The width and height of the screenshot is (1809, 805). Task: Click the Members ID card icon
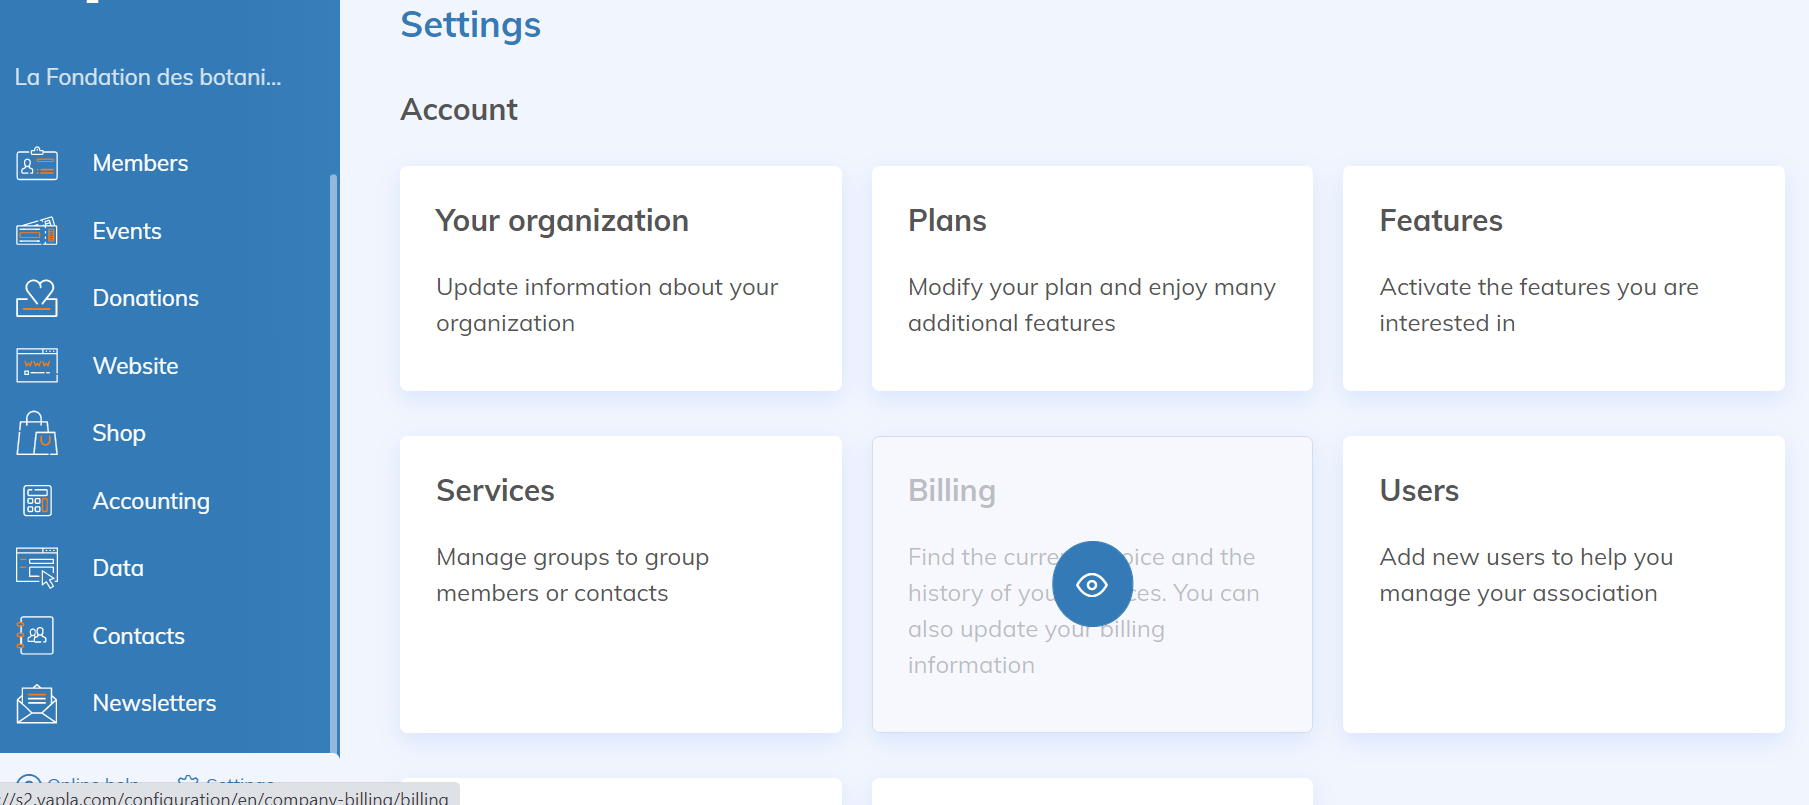click(37, 163)
